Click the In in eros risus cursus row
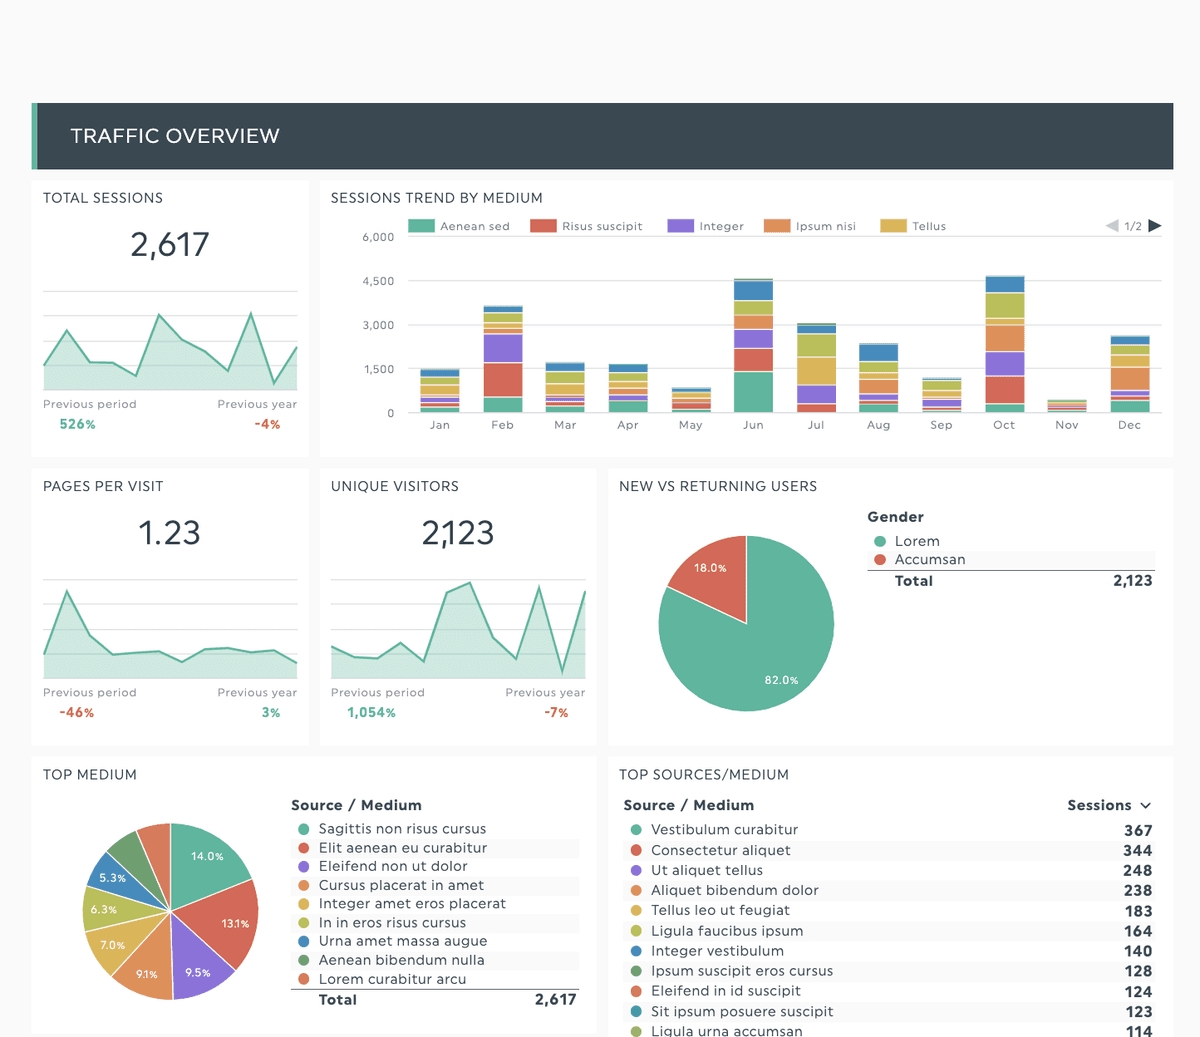Screen dimensions: 1200x1037 tap(435, 923)
